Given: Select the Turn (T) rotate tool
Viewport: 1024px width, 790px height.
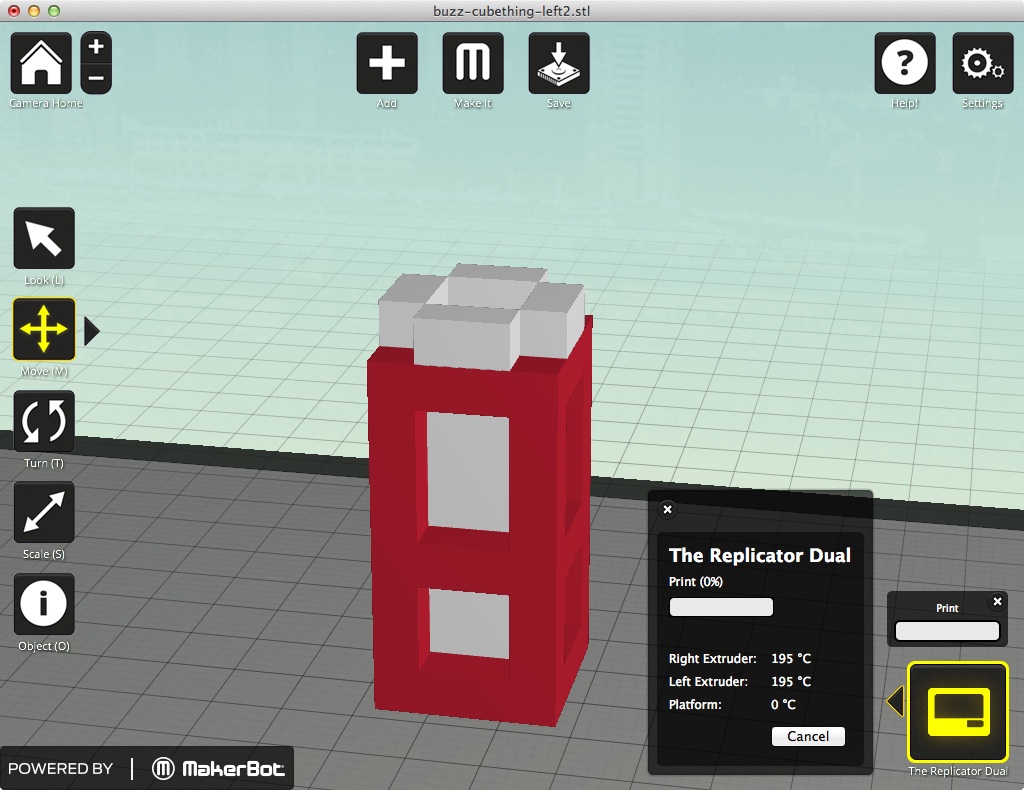Looking at the screenshot, I should (x=44, y=421).
